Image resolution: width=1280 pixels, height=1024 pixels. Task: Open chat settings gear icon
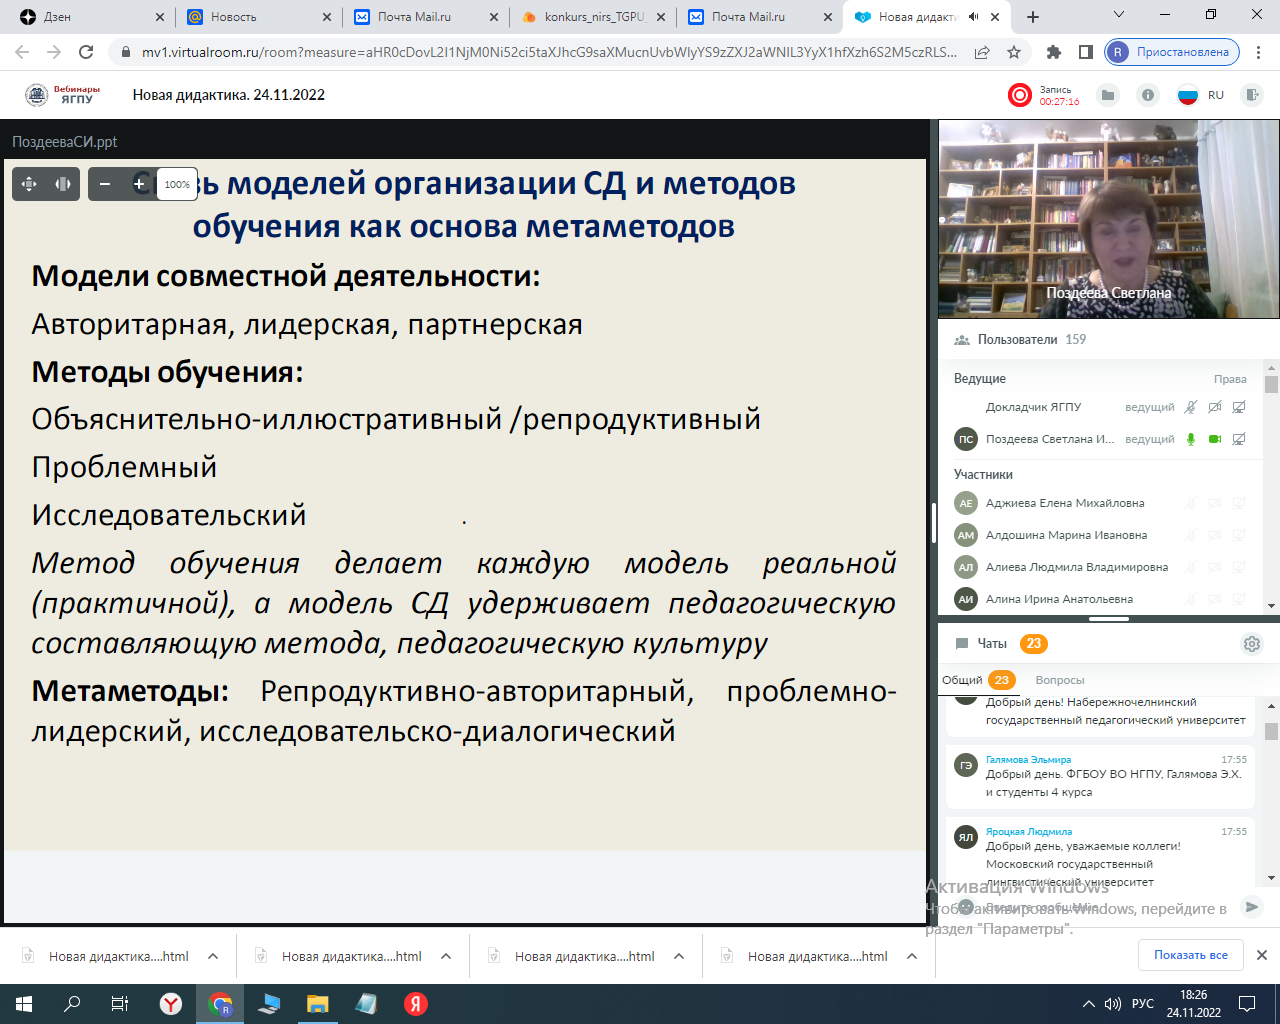(x=1251, y=644)
